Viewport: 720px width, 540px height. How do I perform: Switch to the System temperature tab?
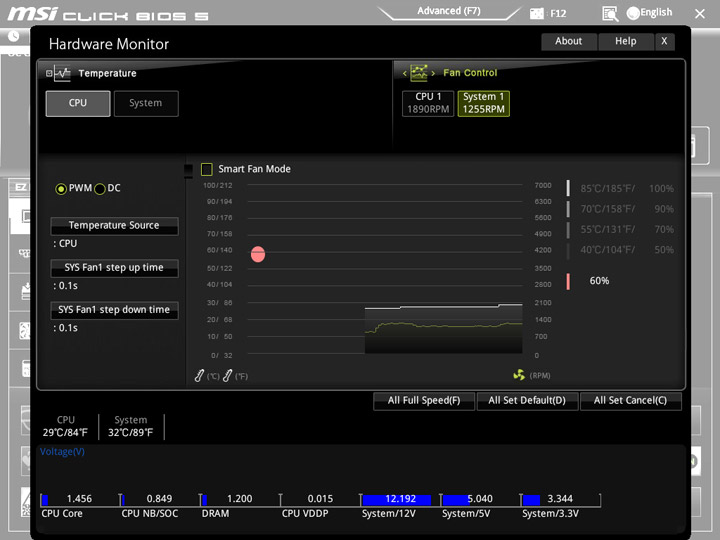(x=146, y=103)
